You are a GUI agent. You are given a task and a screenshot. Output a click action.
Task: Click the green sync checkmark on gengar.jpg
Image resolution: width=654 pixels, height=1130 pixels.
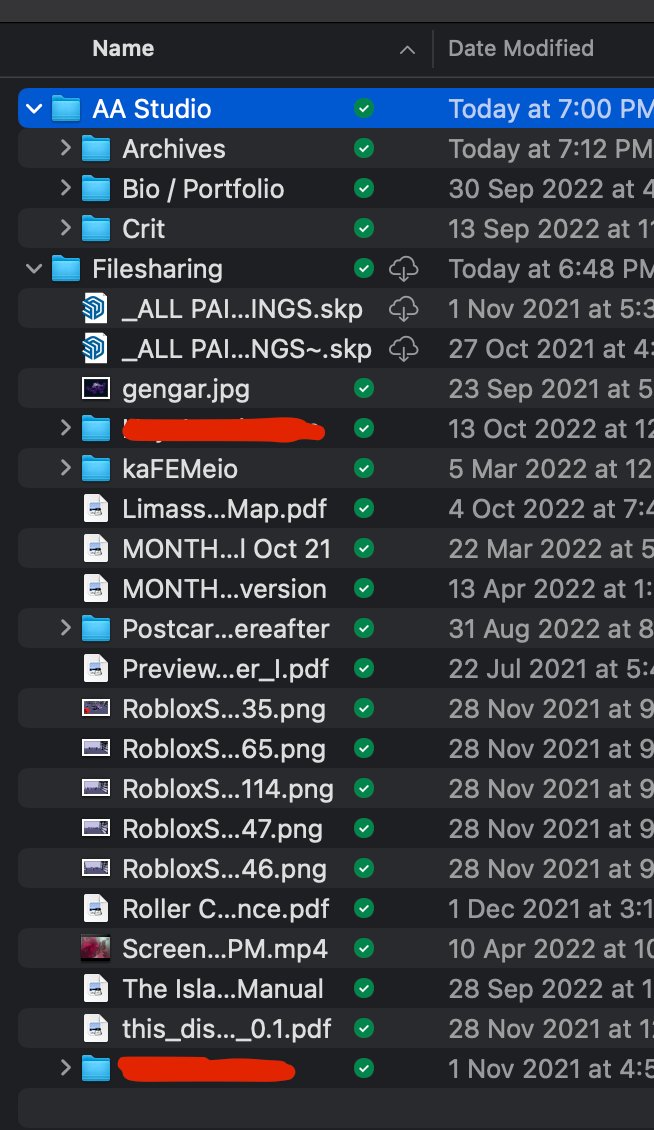tap(364, 388)
